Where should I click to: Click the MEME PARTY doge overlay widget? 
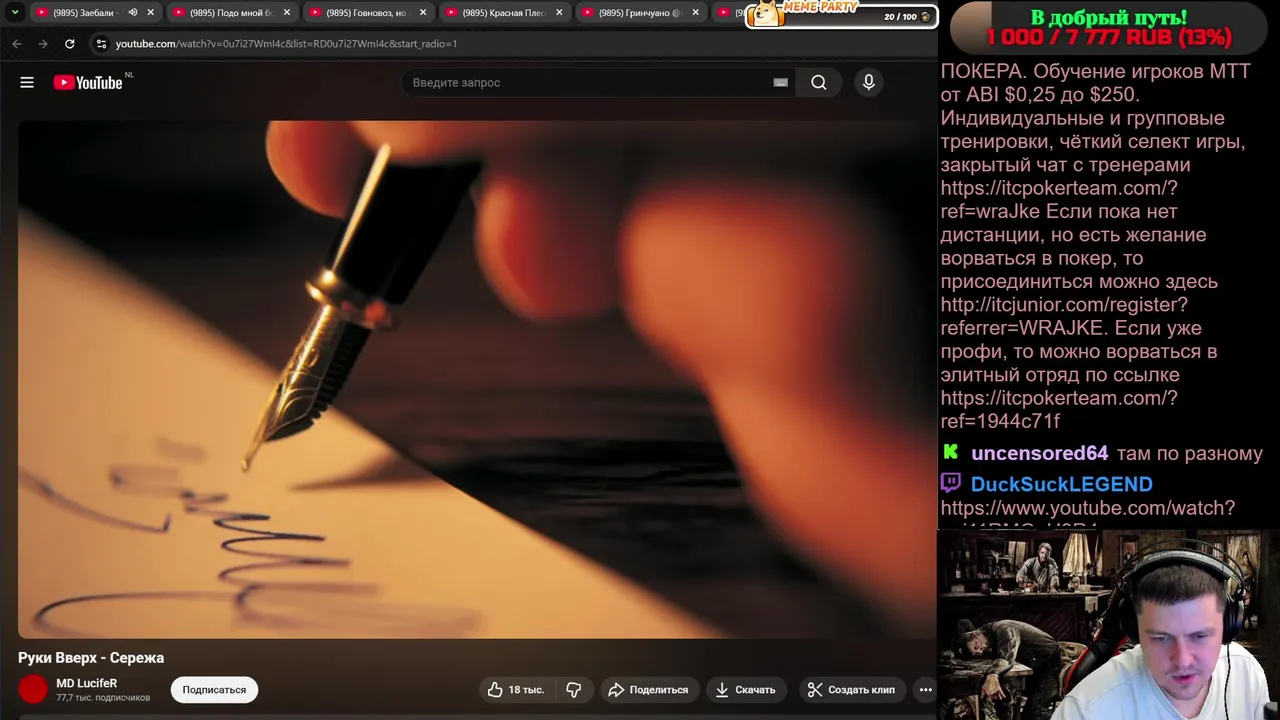pos(842,14)
